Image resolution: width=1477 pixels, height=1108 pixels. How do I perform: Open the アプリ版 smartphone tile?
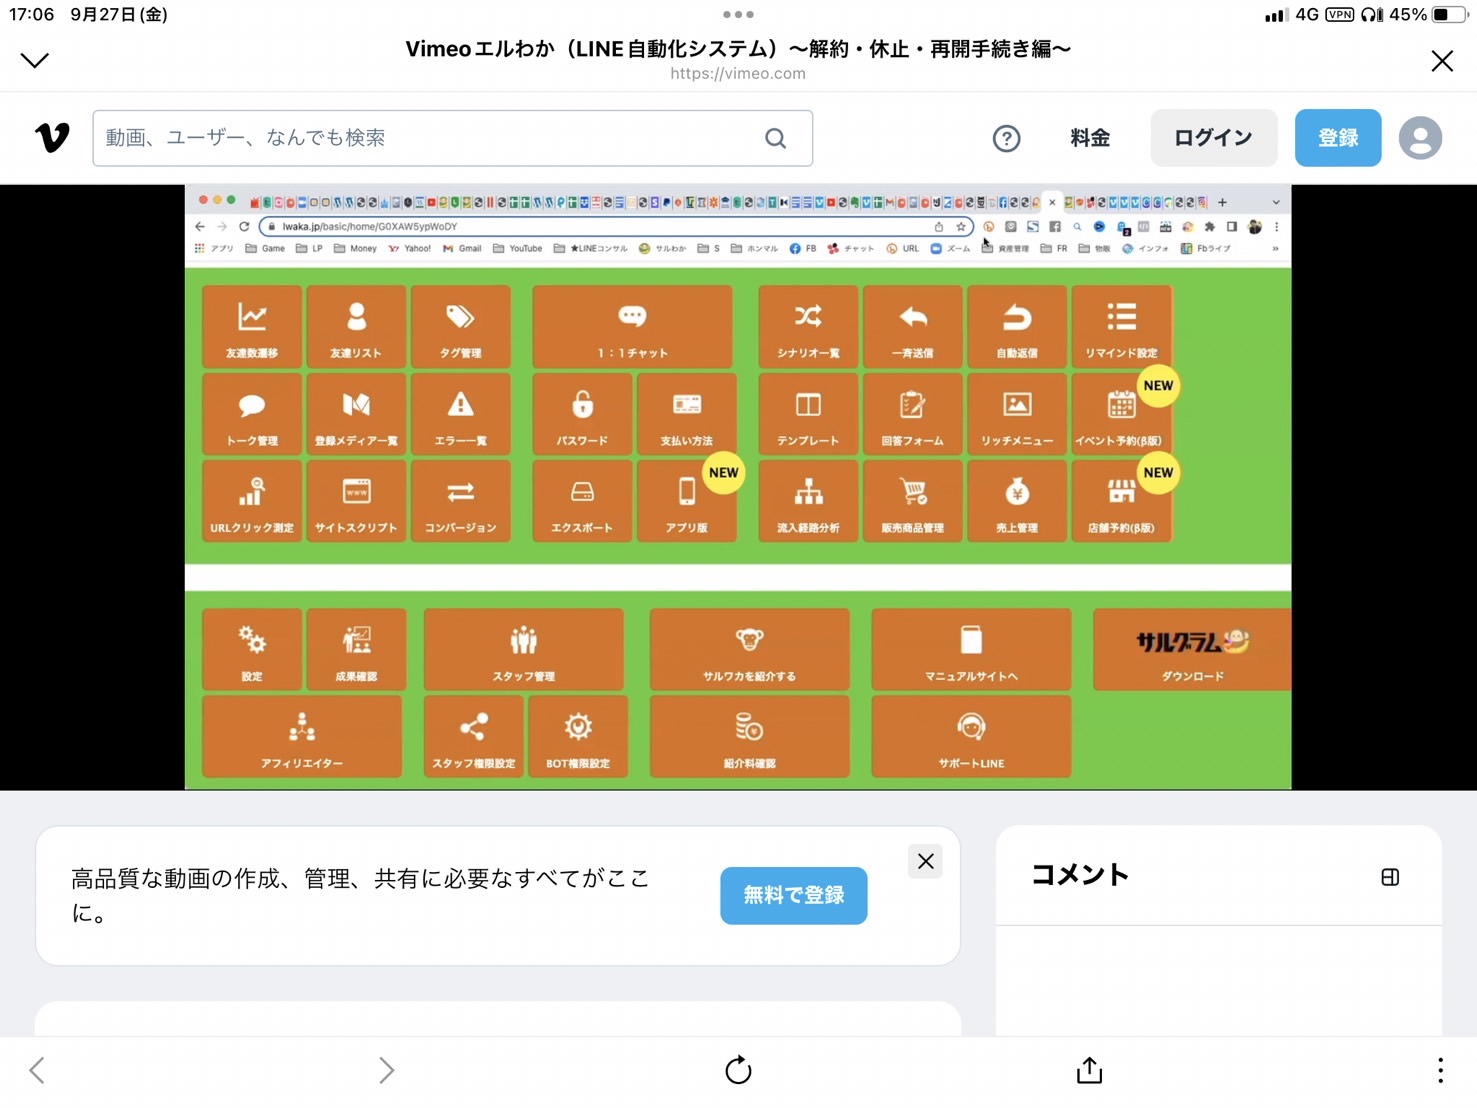(686, 500)
